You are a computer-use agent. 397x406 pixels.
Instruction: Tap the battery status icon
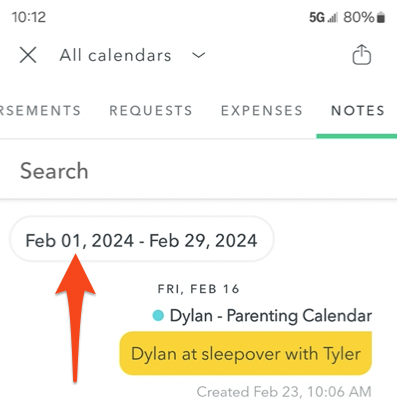381,17
